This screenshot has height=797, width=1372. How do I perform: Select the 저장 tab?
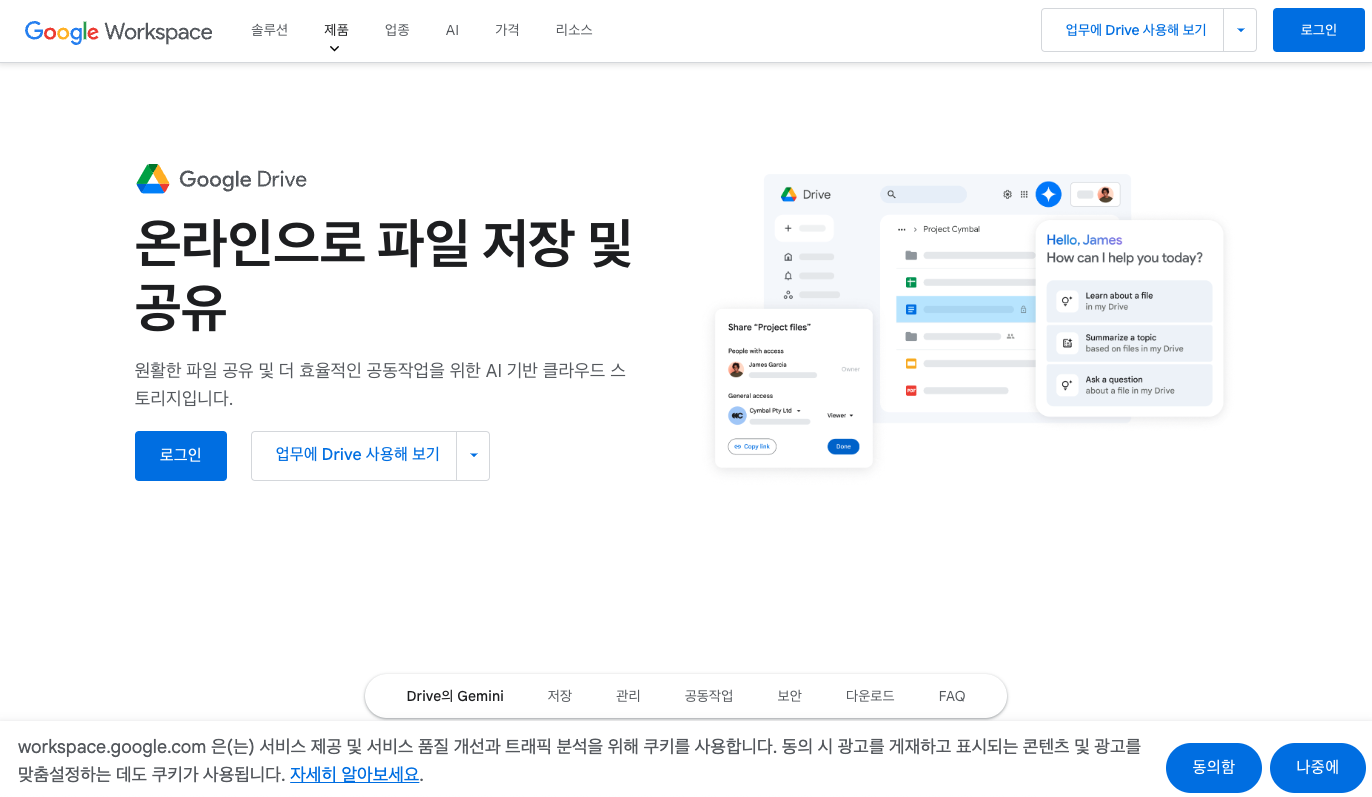click(x=559, y=696)
